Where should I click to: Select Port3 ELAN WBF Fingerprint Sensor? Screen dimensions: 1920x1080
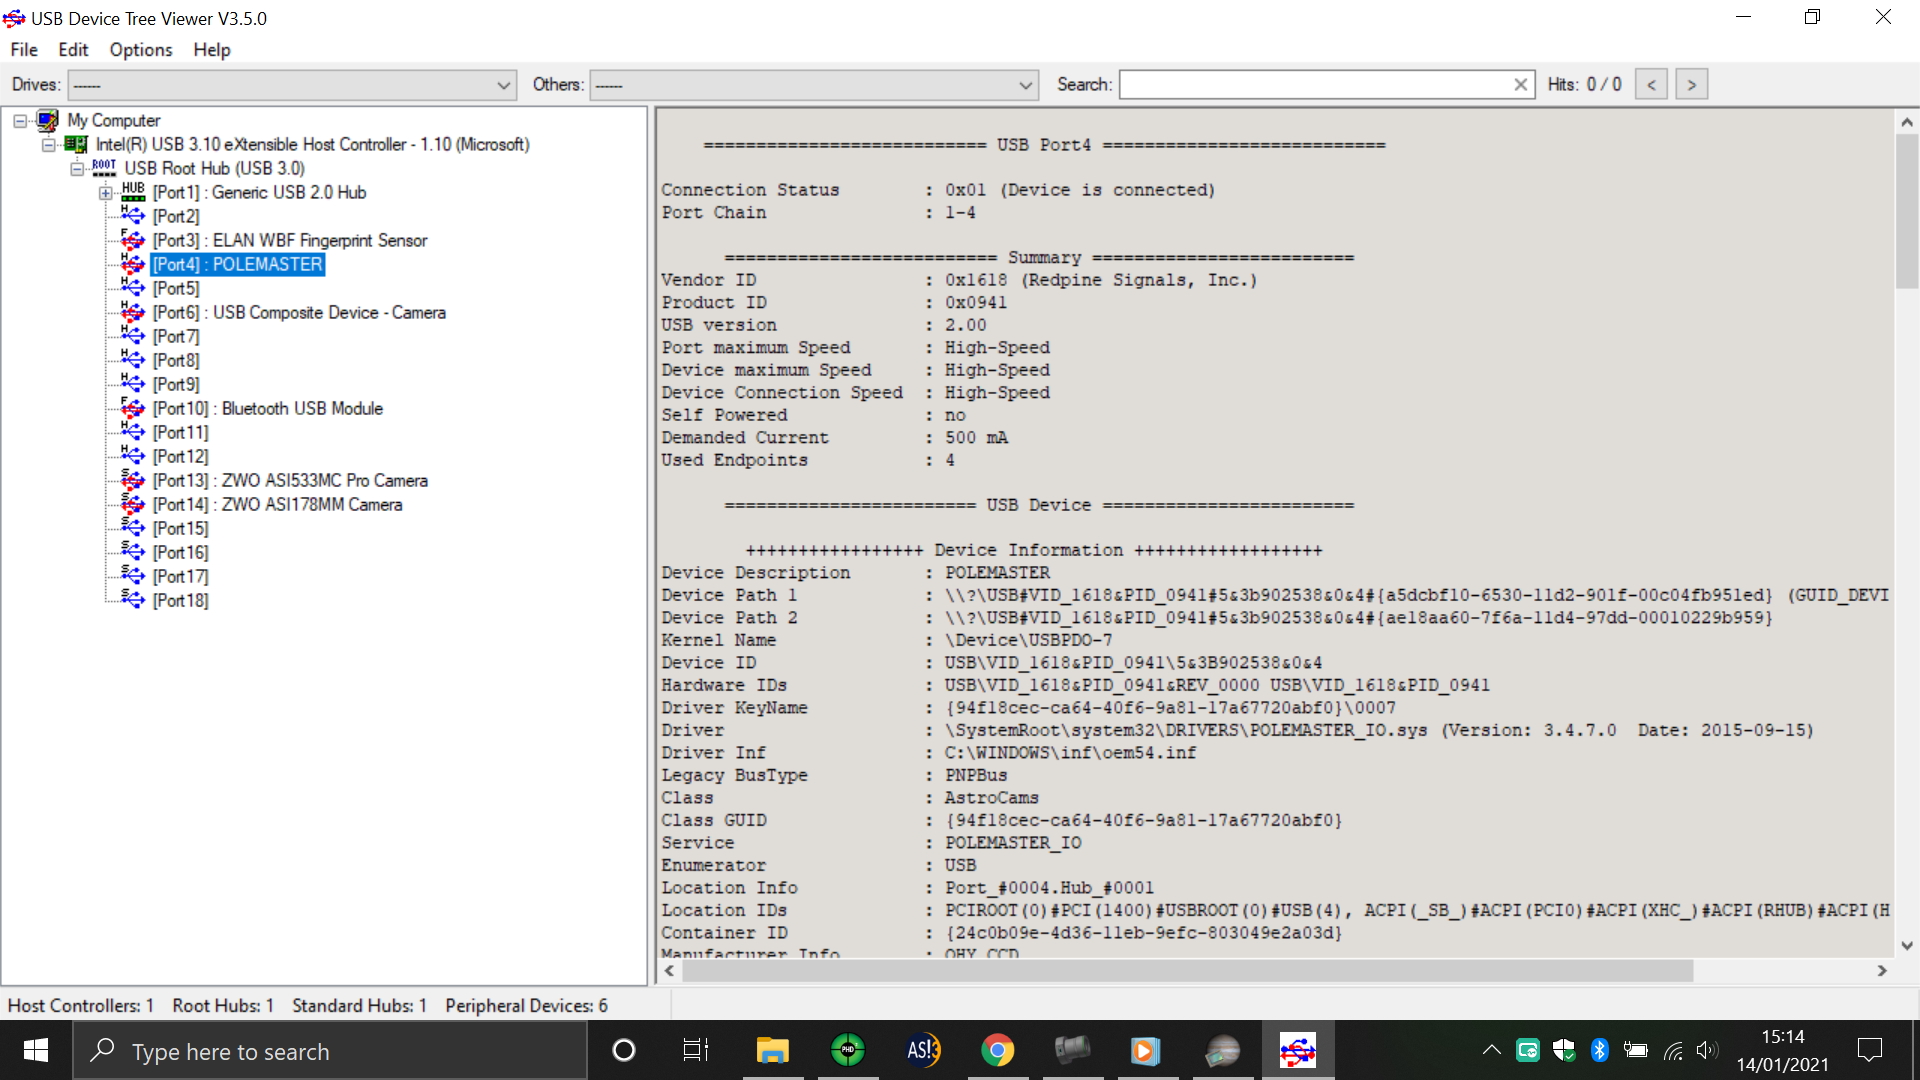pos(290,241)
